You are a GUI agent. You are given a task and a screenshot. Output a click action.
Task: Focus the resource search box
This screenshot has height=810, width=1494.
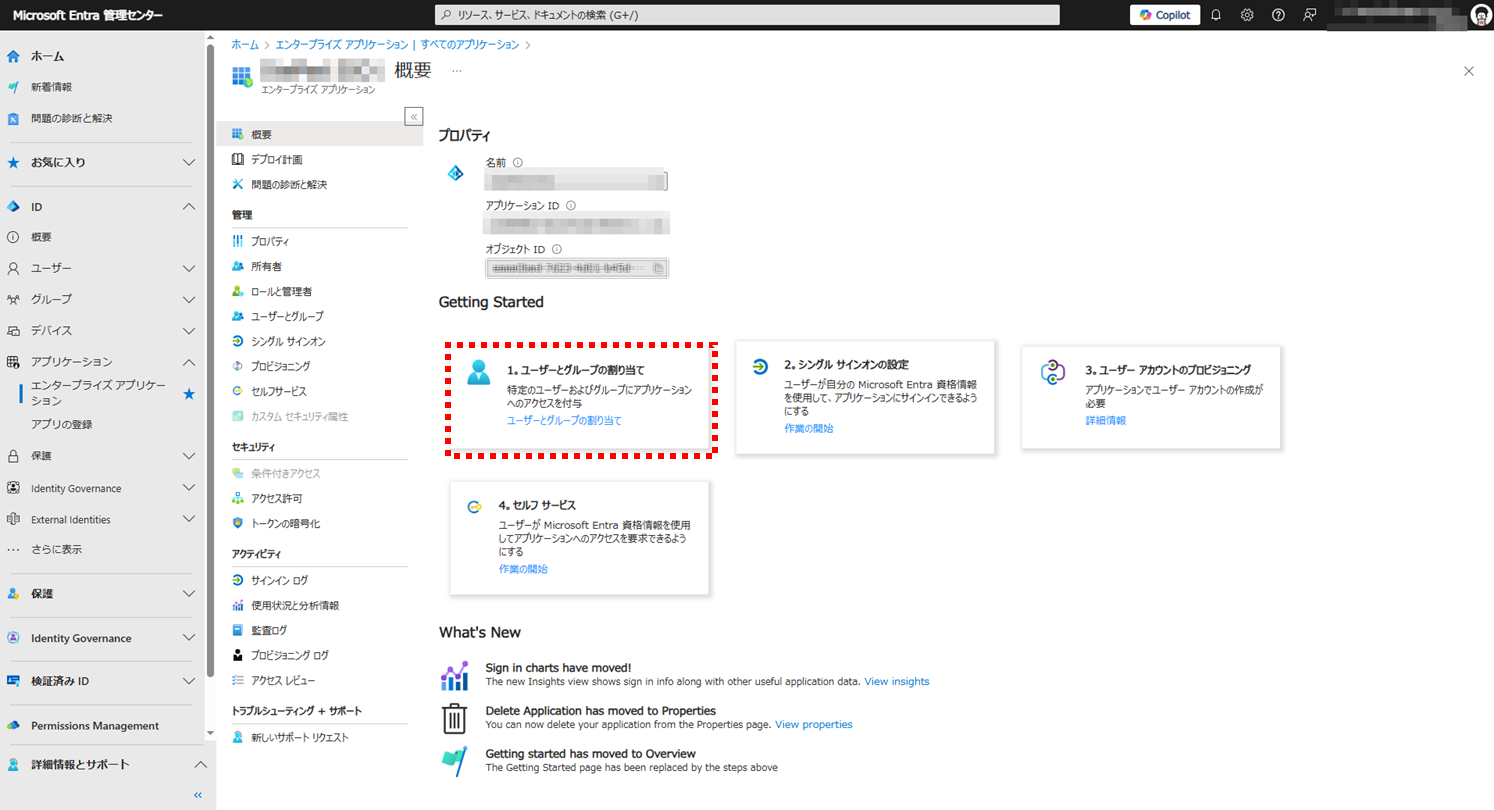point(747,15)
